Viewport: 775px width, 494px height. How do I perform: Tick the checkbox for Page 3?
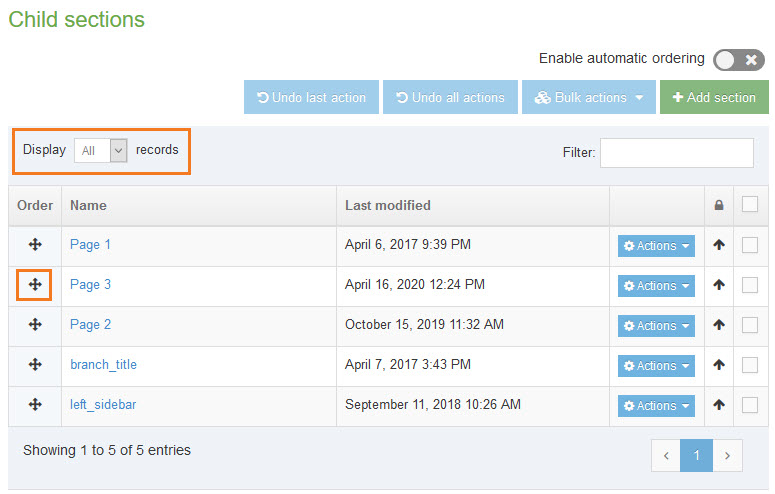click(x=750, y=285)
